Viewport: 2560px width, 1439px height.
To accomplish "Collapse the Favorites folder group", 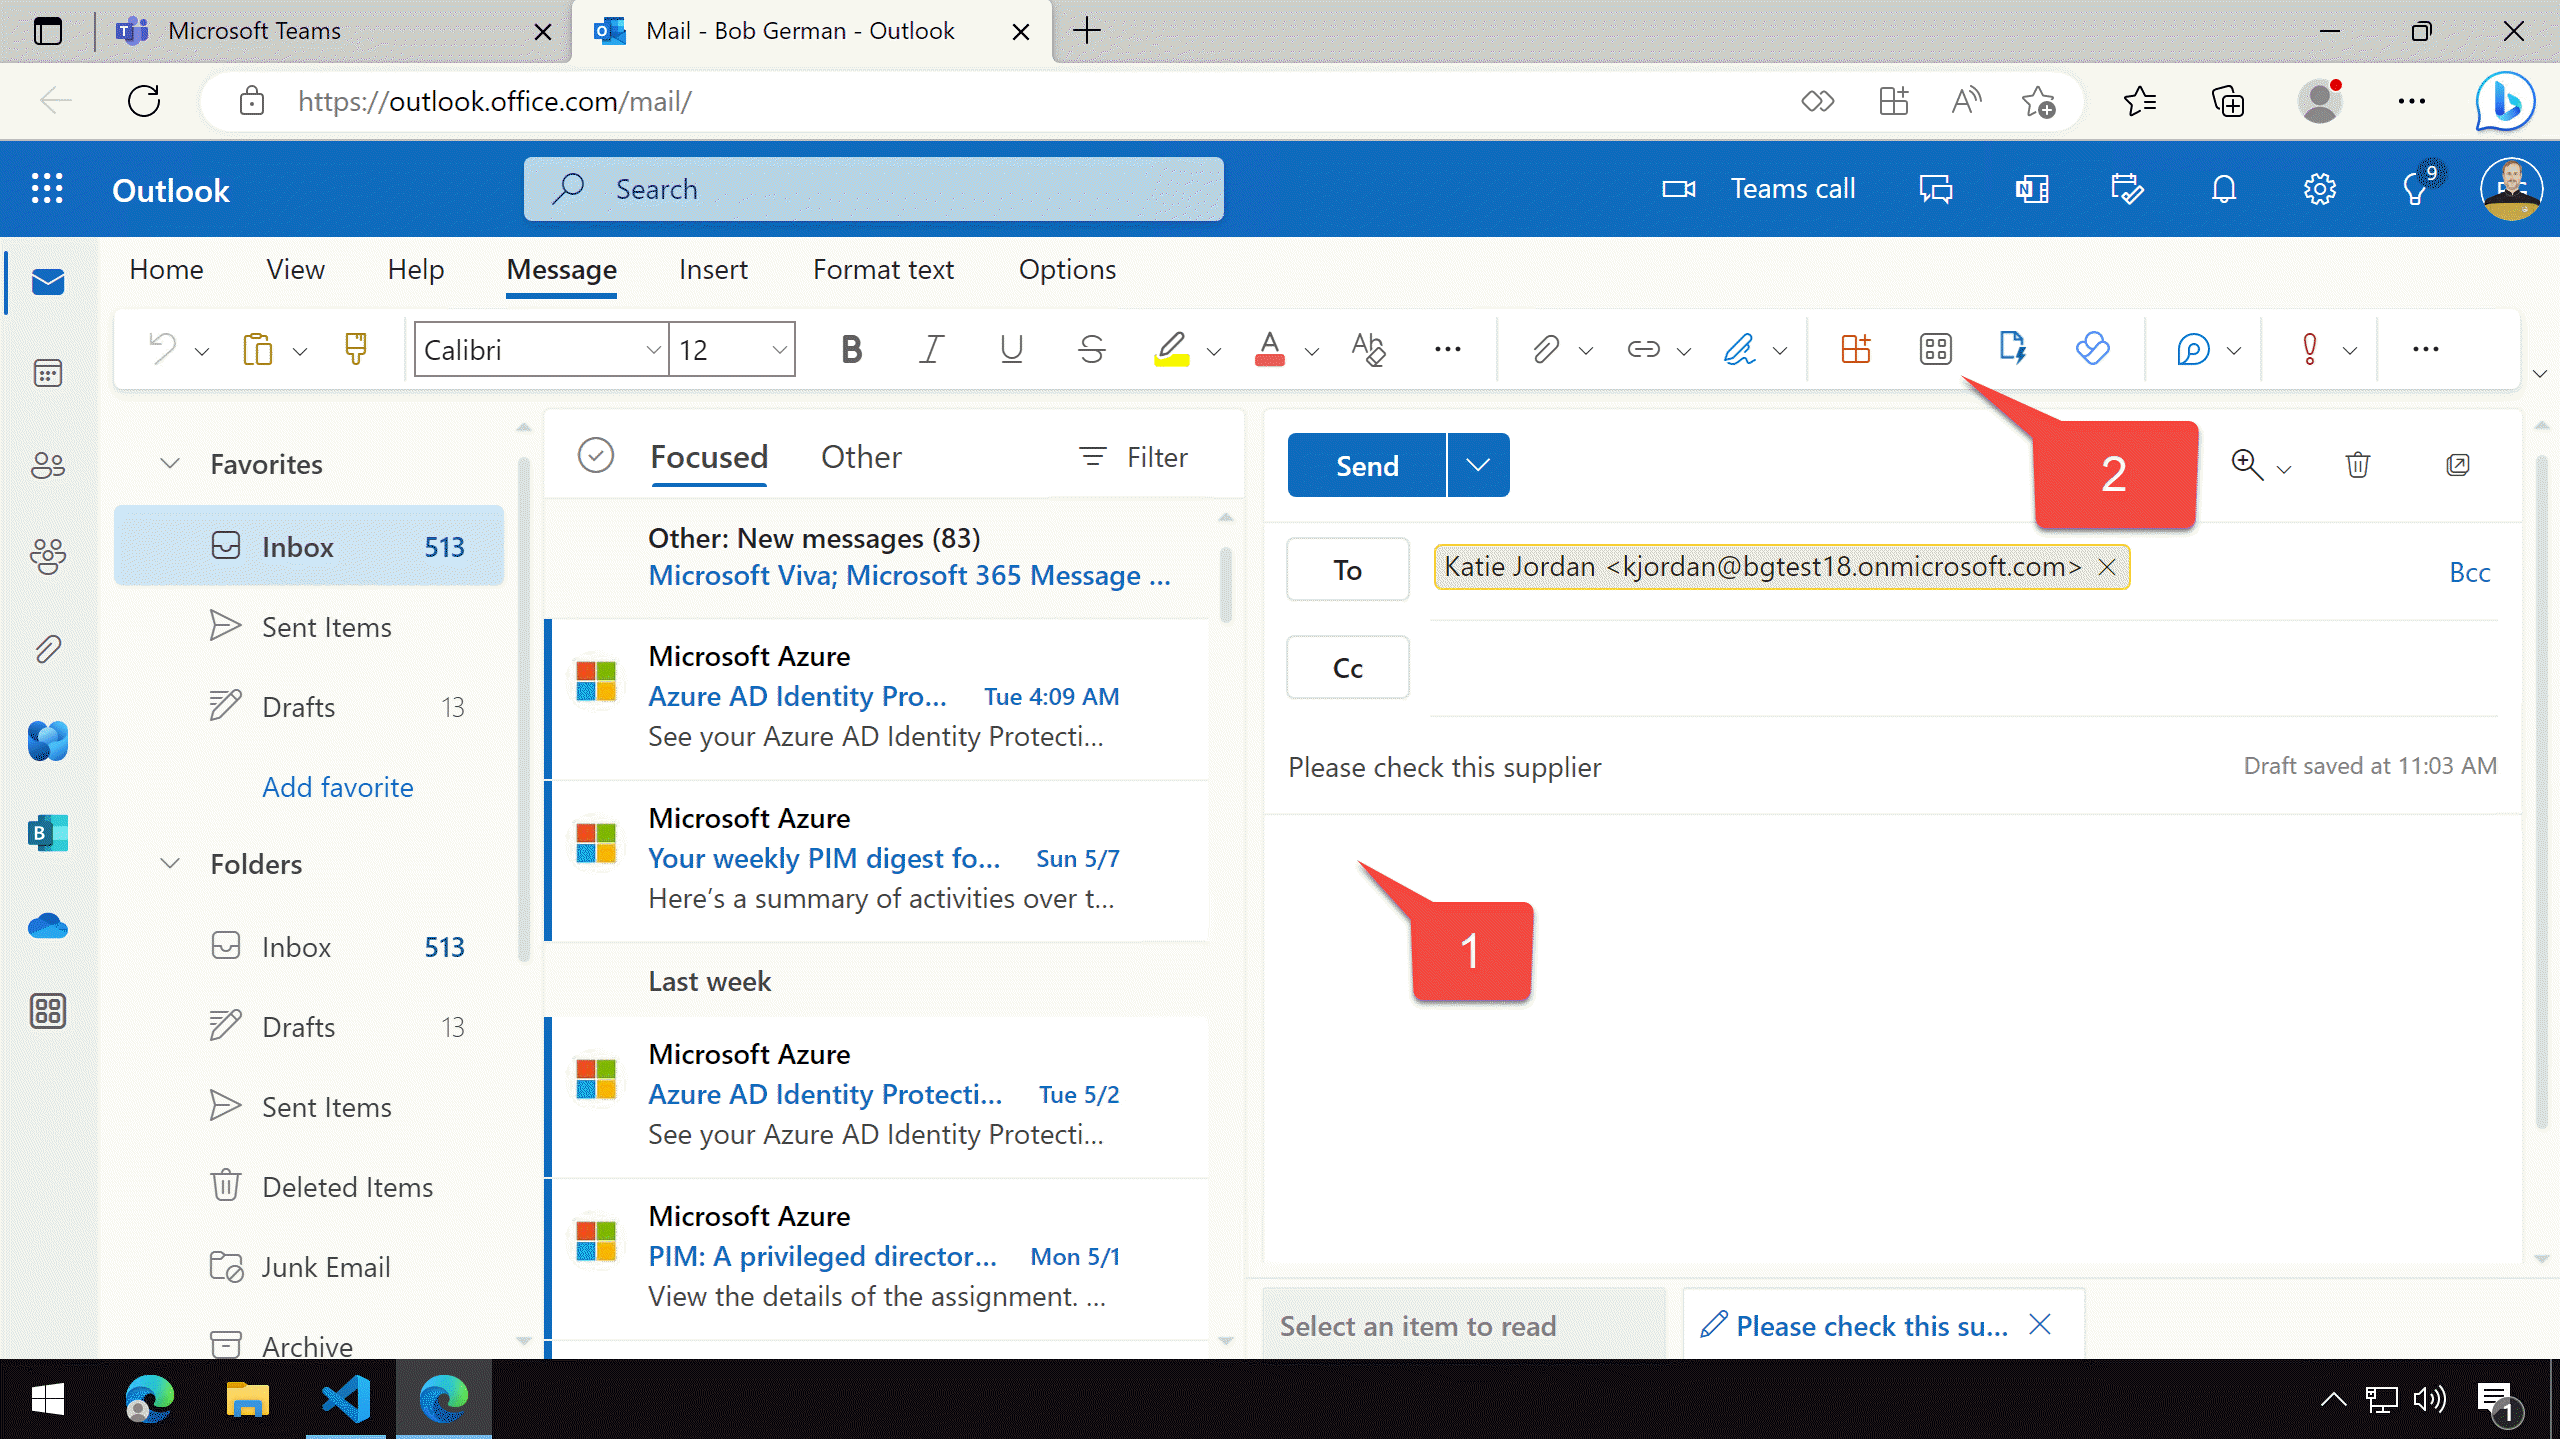I will [170, 464].
